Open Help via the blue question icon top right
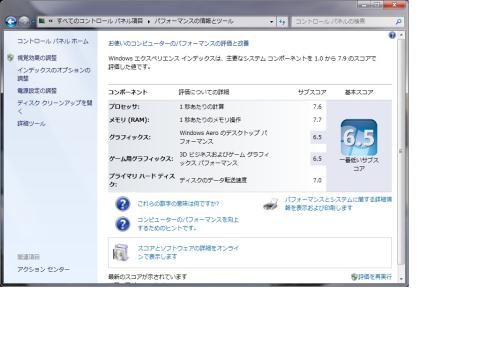 (392, 35)
